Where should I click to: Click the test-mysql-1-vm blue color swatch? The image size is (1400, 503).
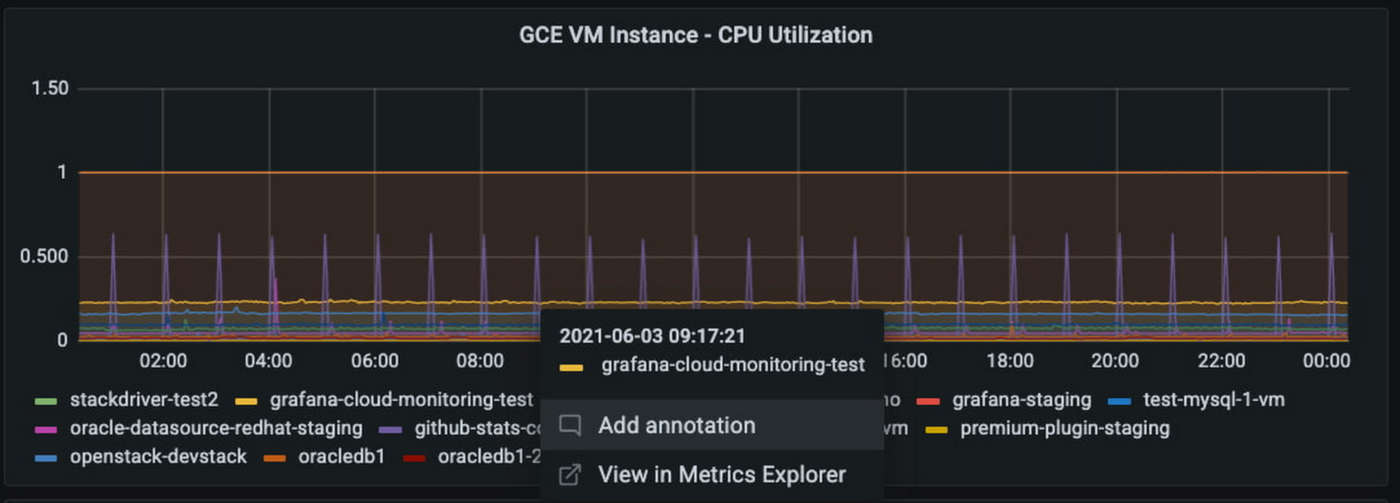1121,401
